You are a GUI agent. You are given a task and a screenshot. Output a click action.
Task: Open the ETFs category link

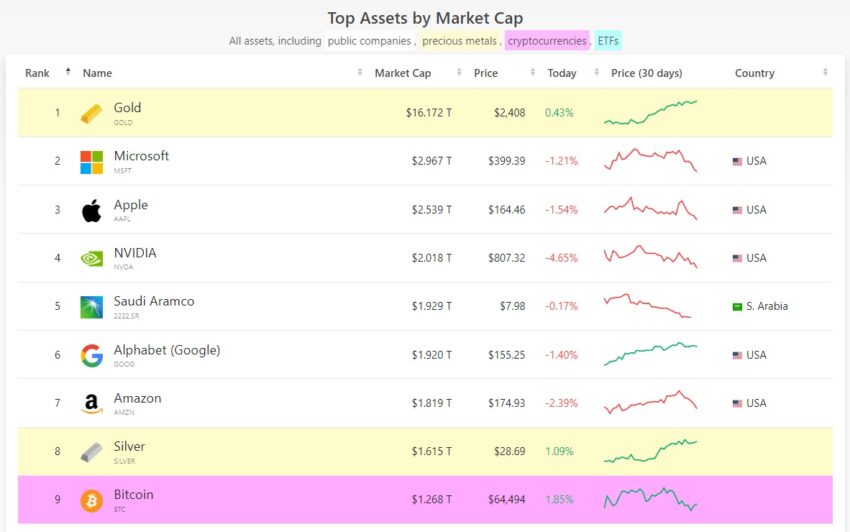click(x=608, y=41)
